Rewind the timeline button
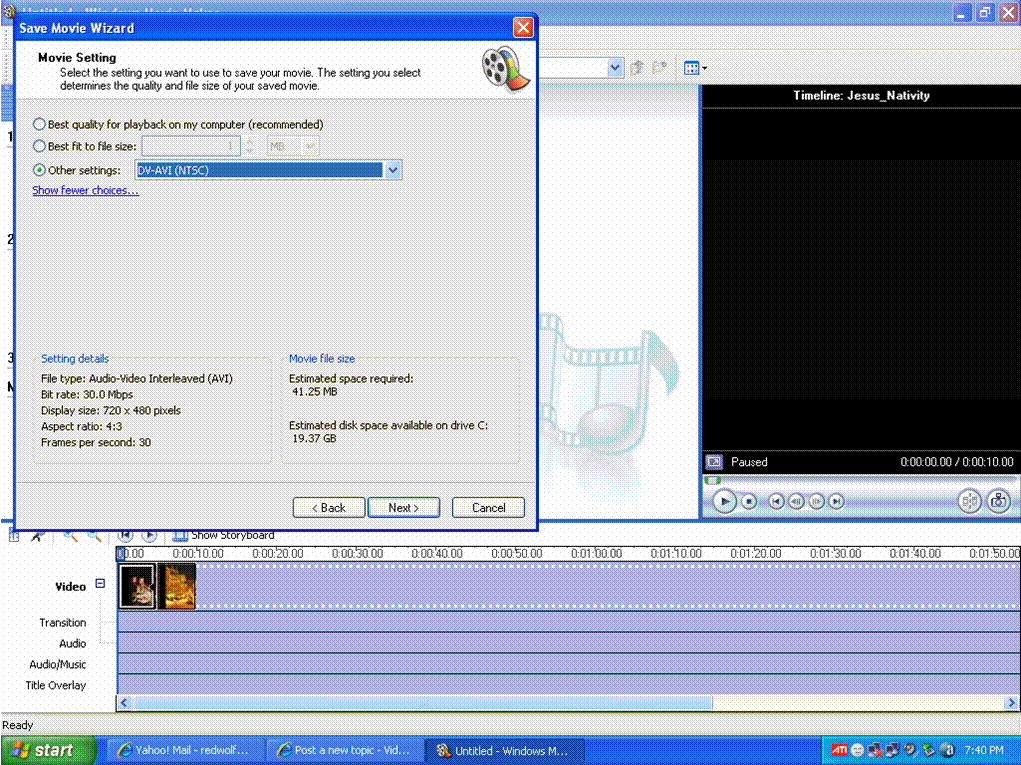The width and height of the screenshot is (1021, 765). click(125, 536)
